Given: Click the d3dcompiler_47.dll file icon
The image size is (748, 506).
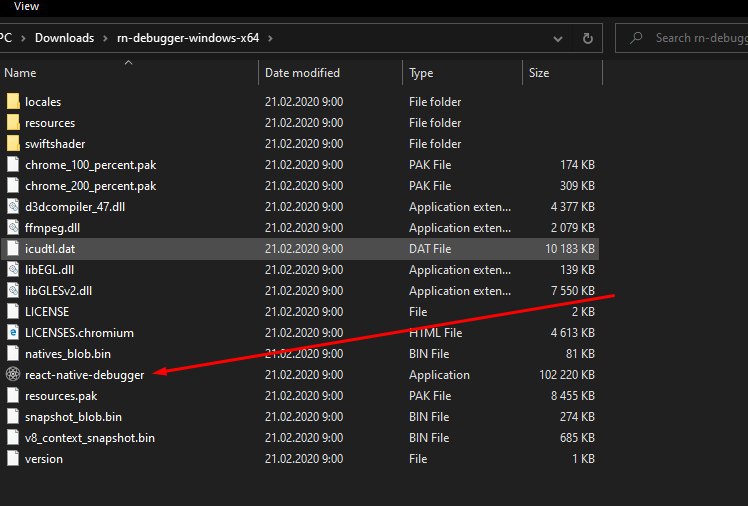Looking at the screenshot, I should [13, 207].
